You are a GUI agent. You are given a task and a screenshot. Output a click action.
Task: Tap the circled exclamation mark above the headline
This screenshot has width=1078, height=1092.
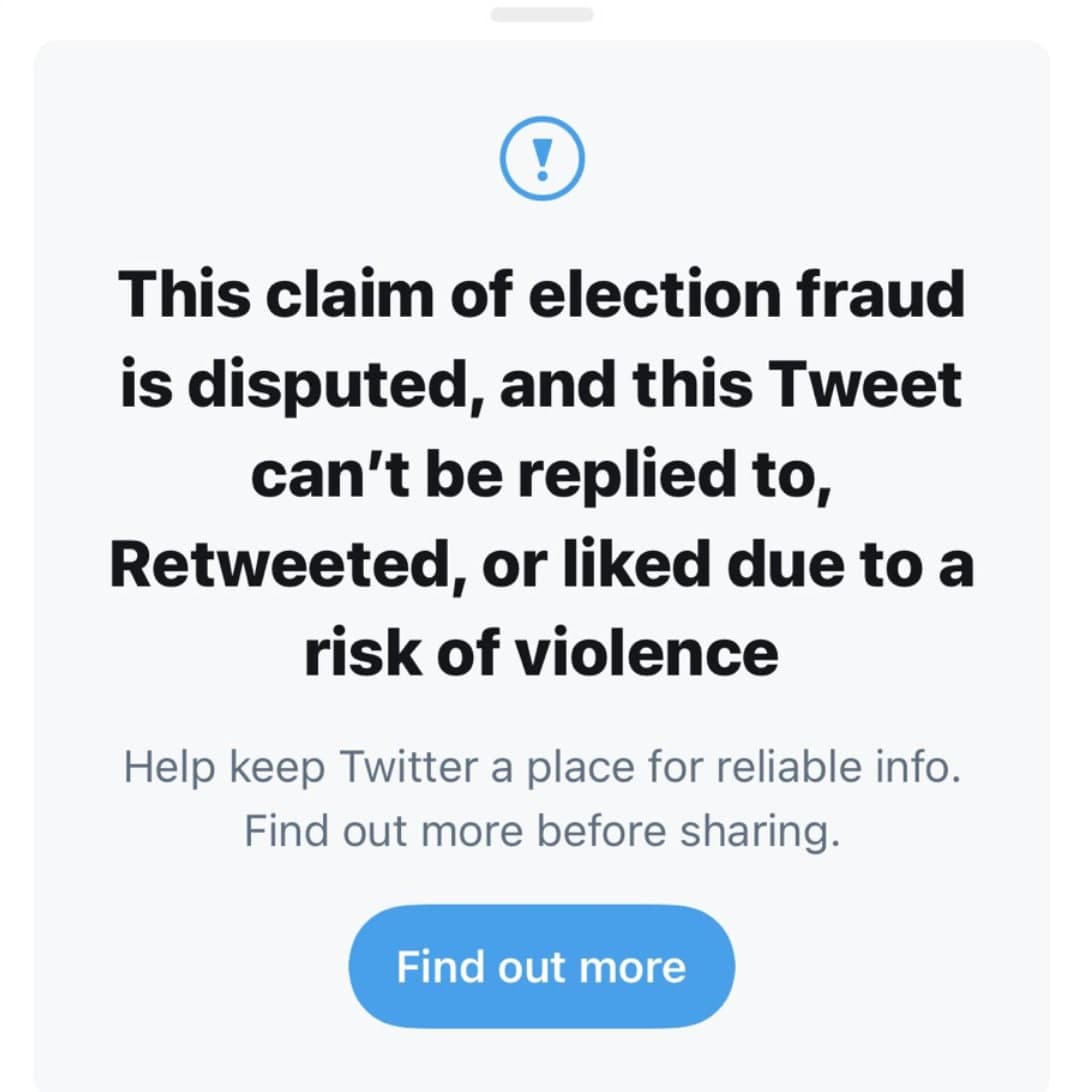541,158
